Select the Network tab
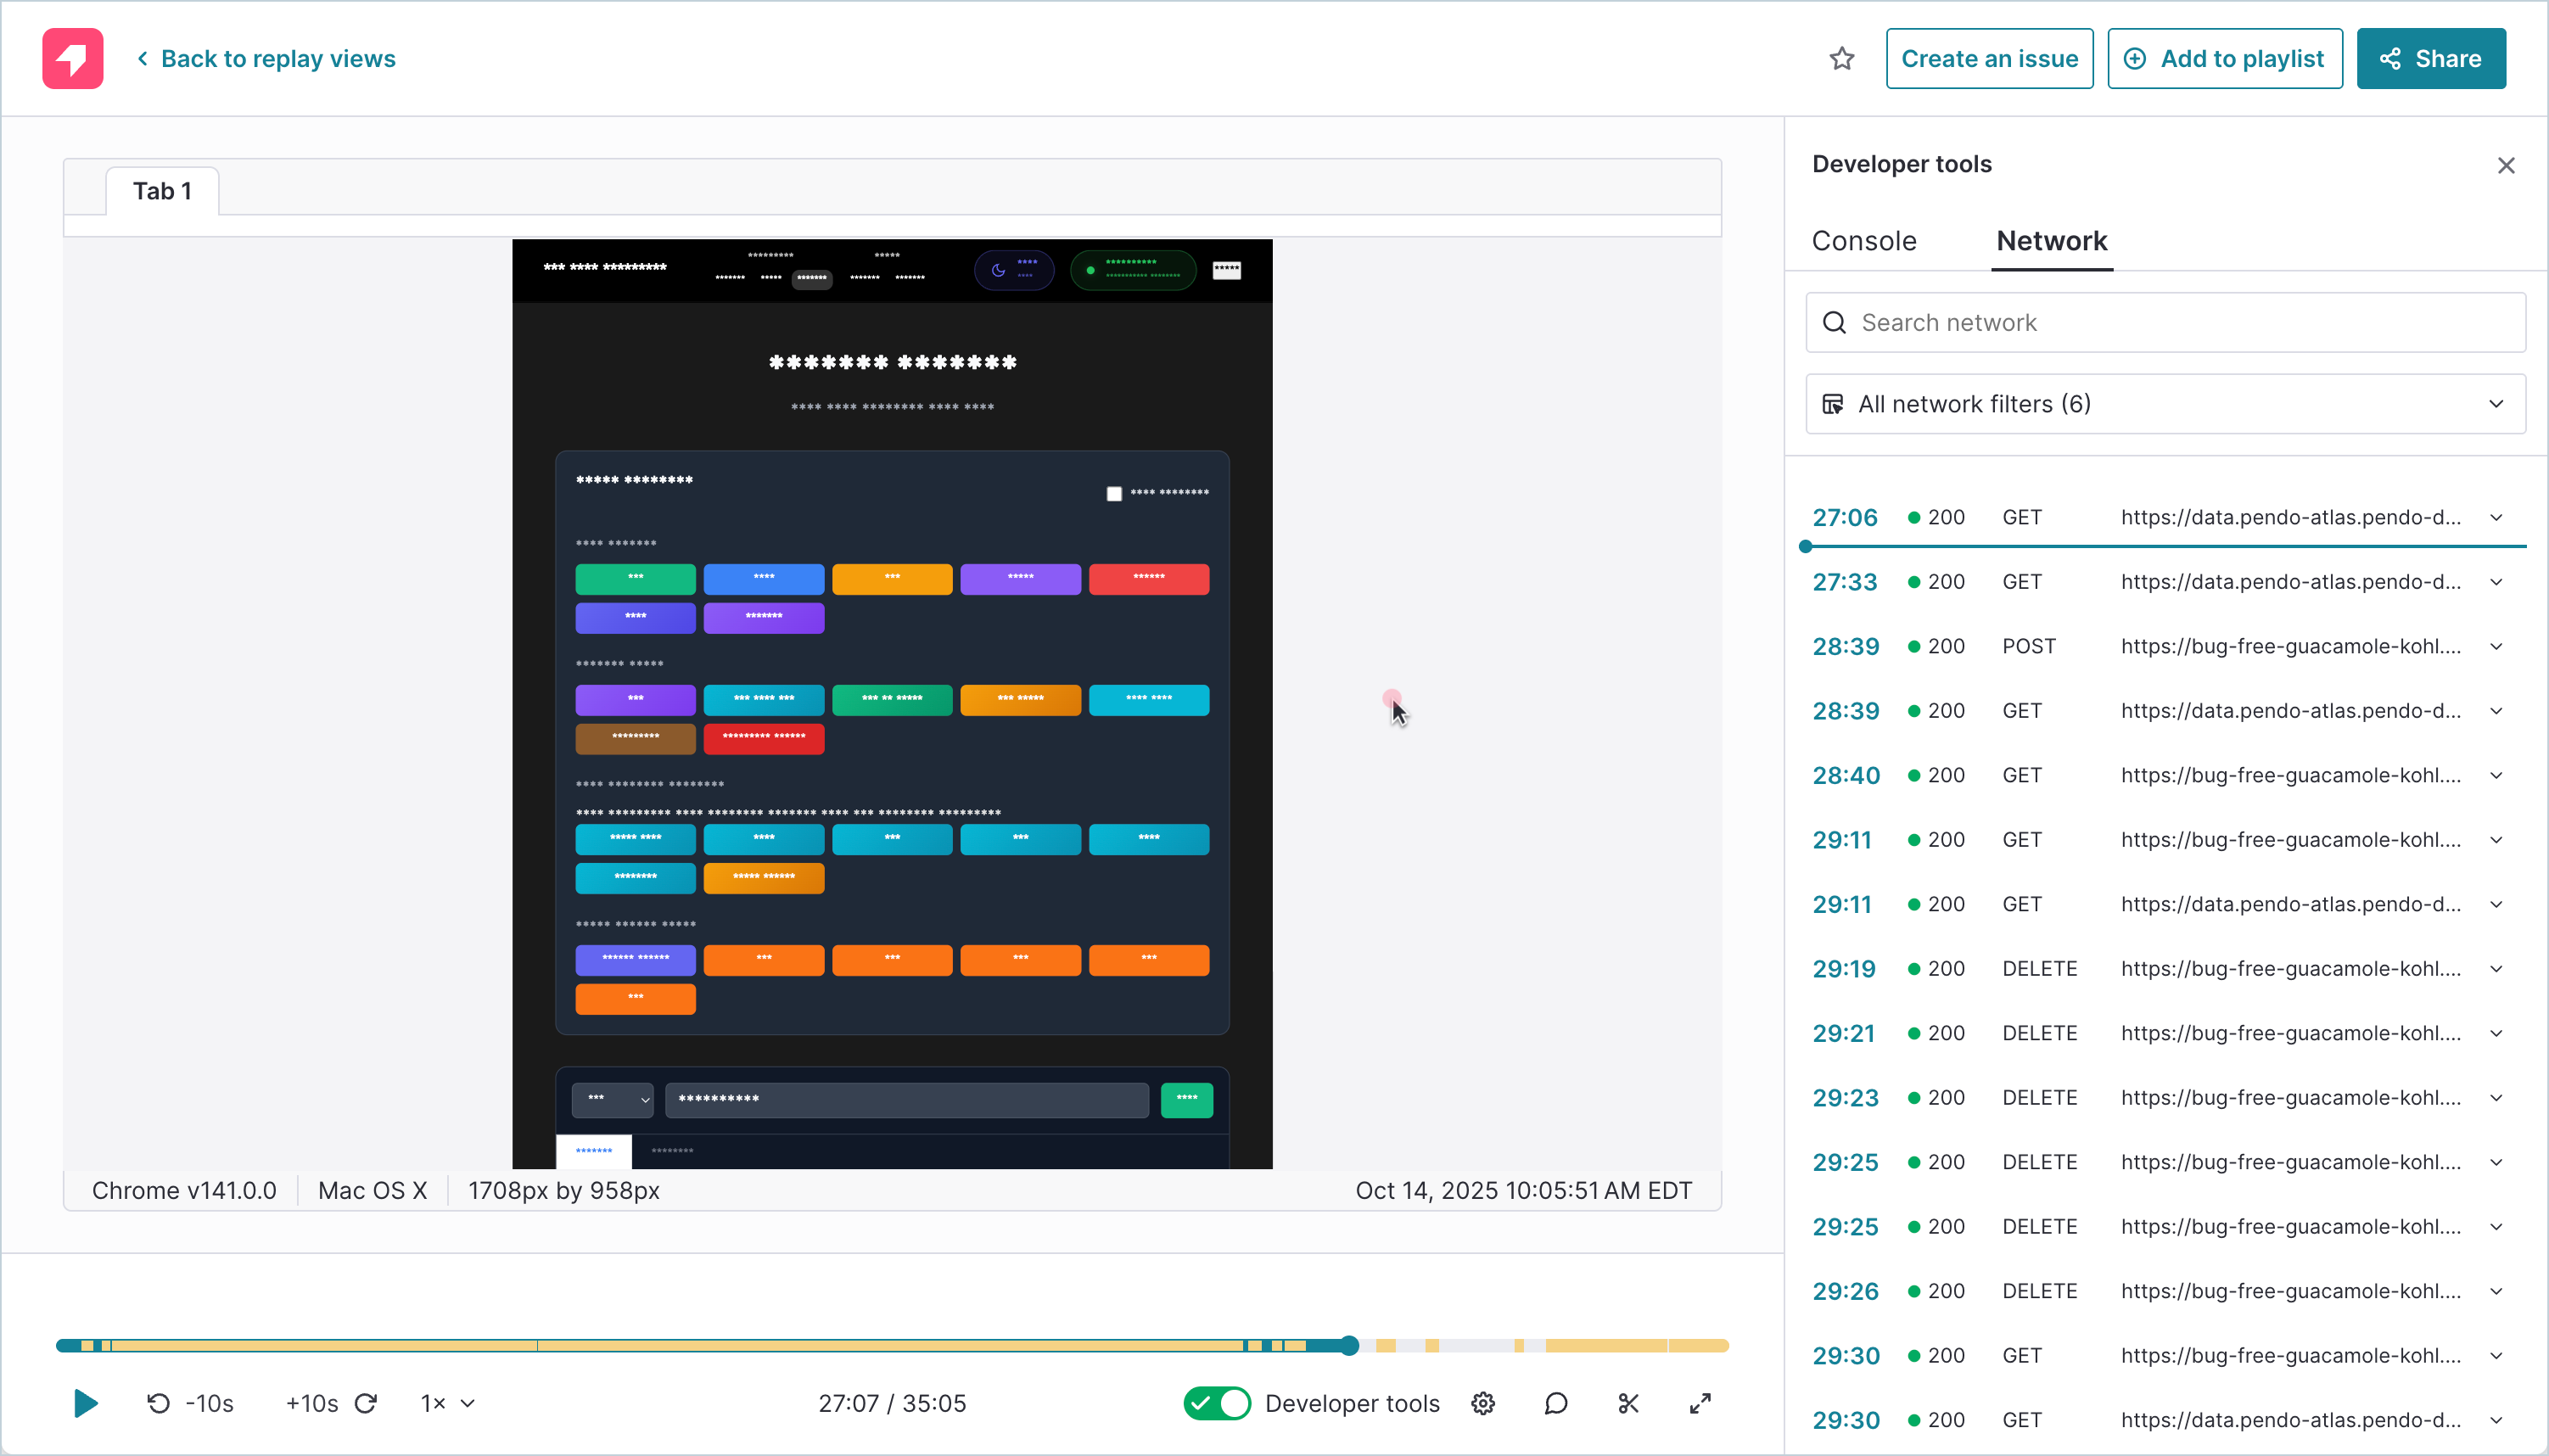The image size is (2549, 1456). tap(2051, 241)
